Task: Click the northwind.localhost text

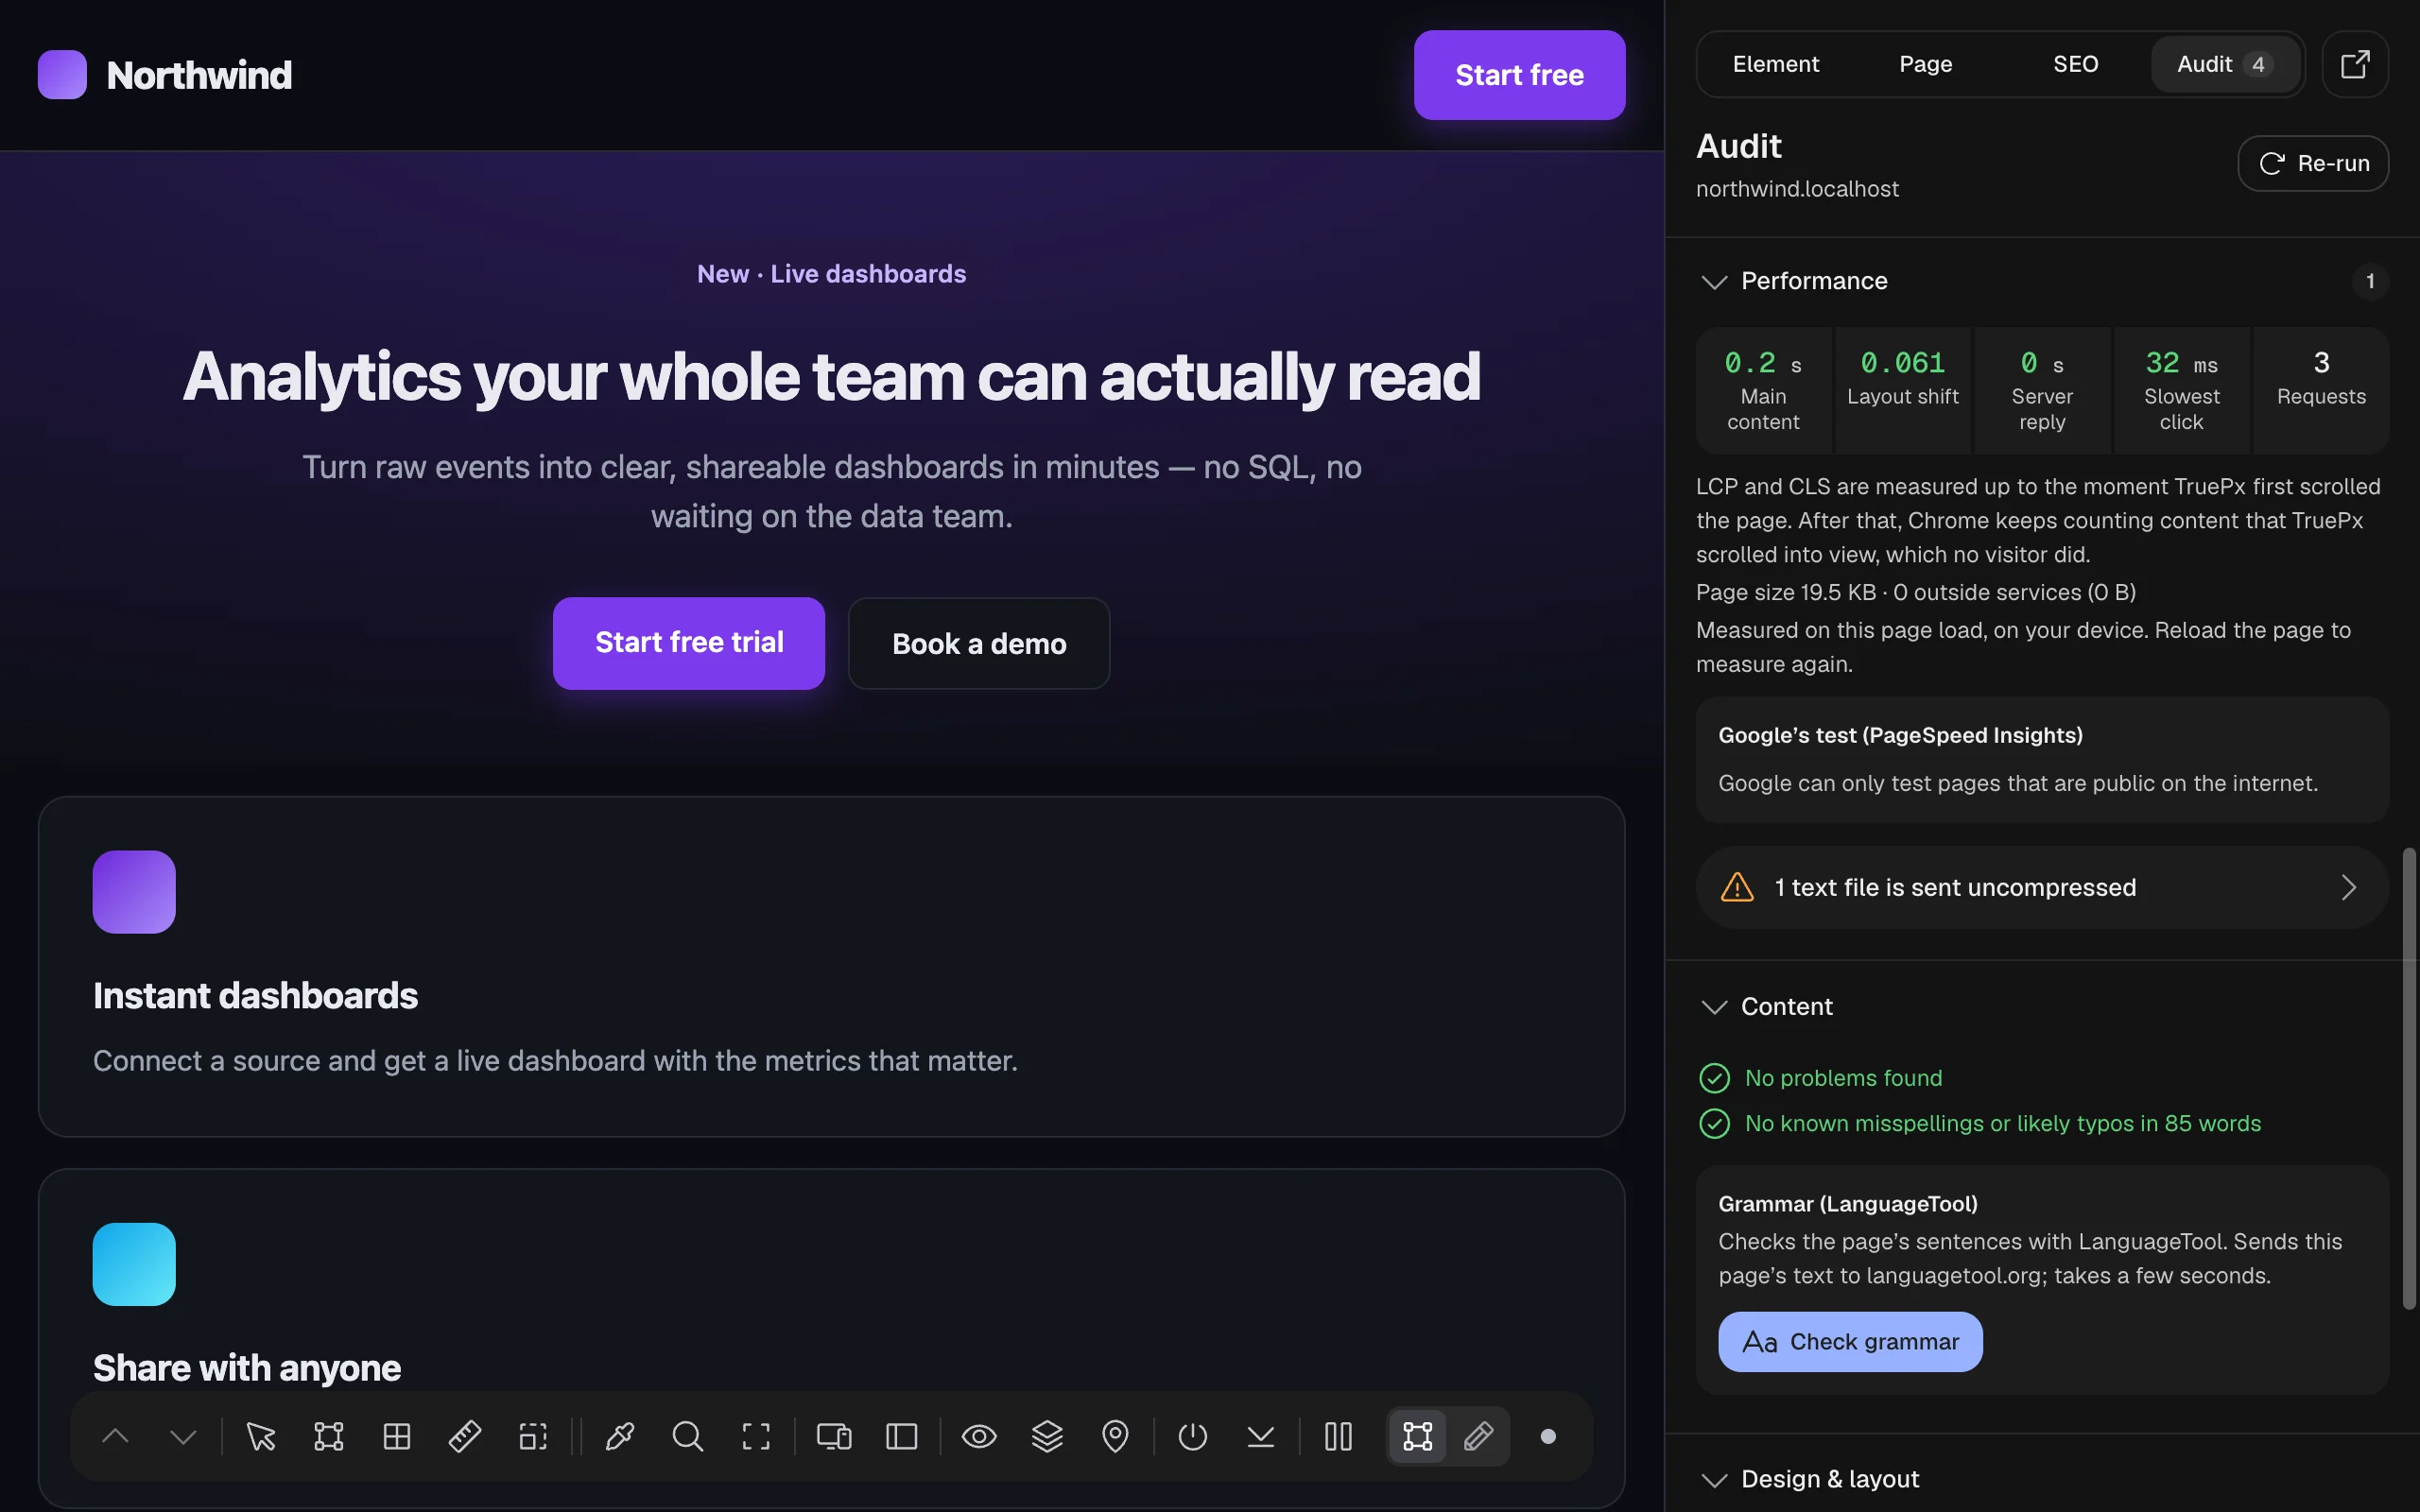Action: point(1797,189)
